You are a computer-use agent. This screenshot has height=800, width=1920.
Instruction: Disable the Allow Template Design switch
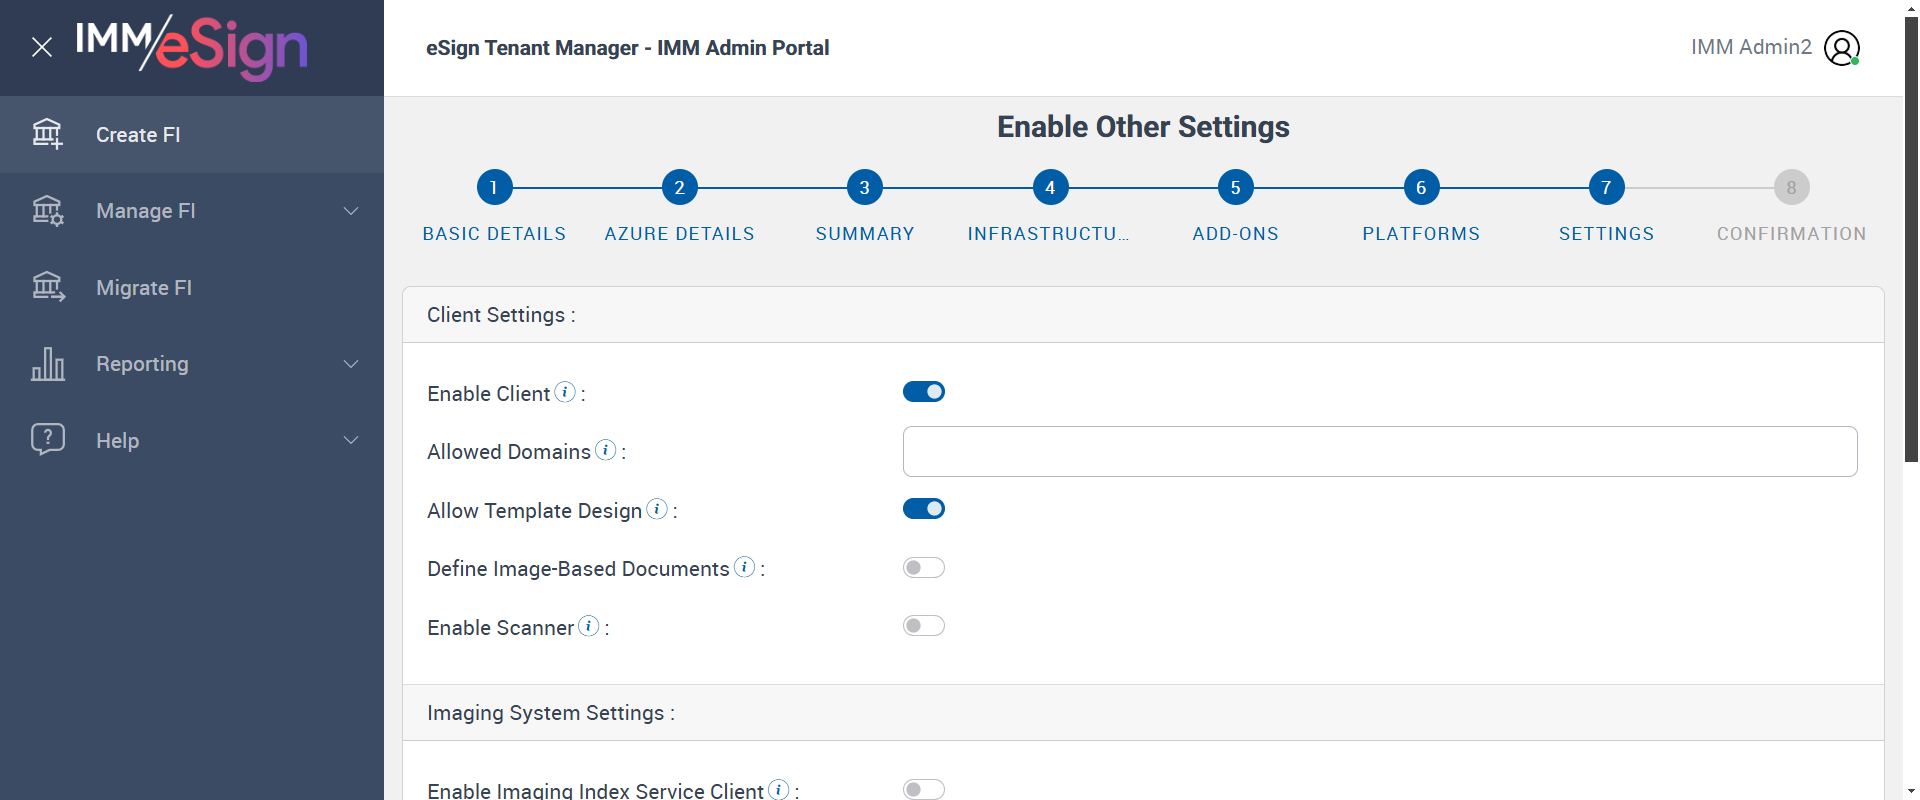(x=923, y=509)
